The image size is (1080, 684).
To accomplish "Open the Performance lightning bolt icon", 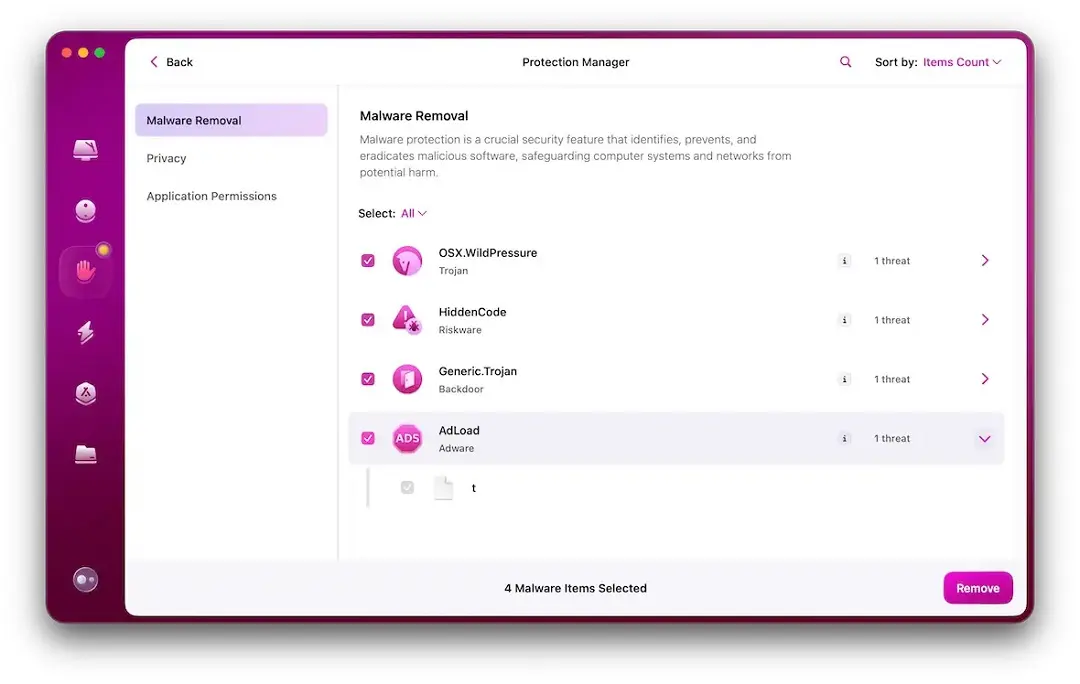I will (x=85, y=332).
